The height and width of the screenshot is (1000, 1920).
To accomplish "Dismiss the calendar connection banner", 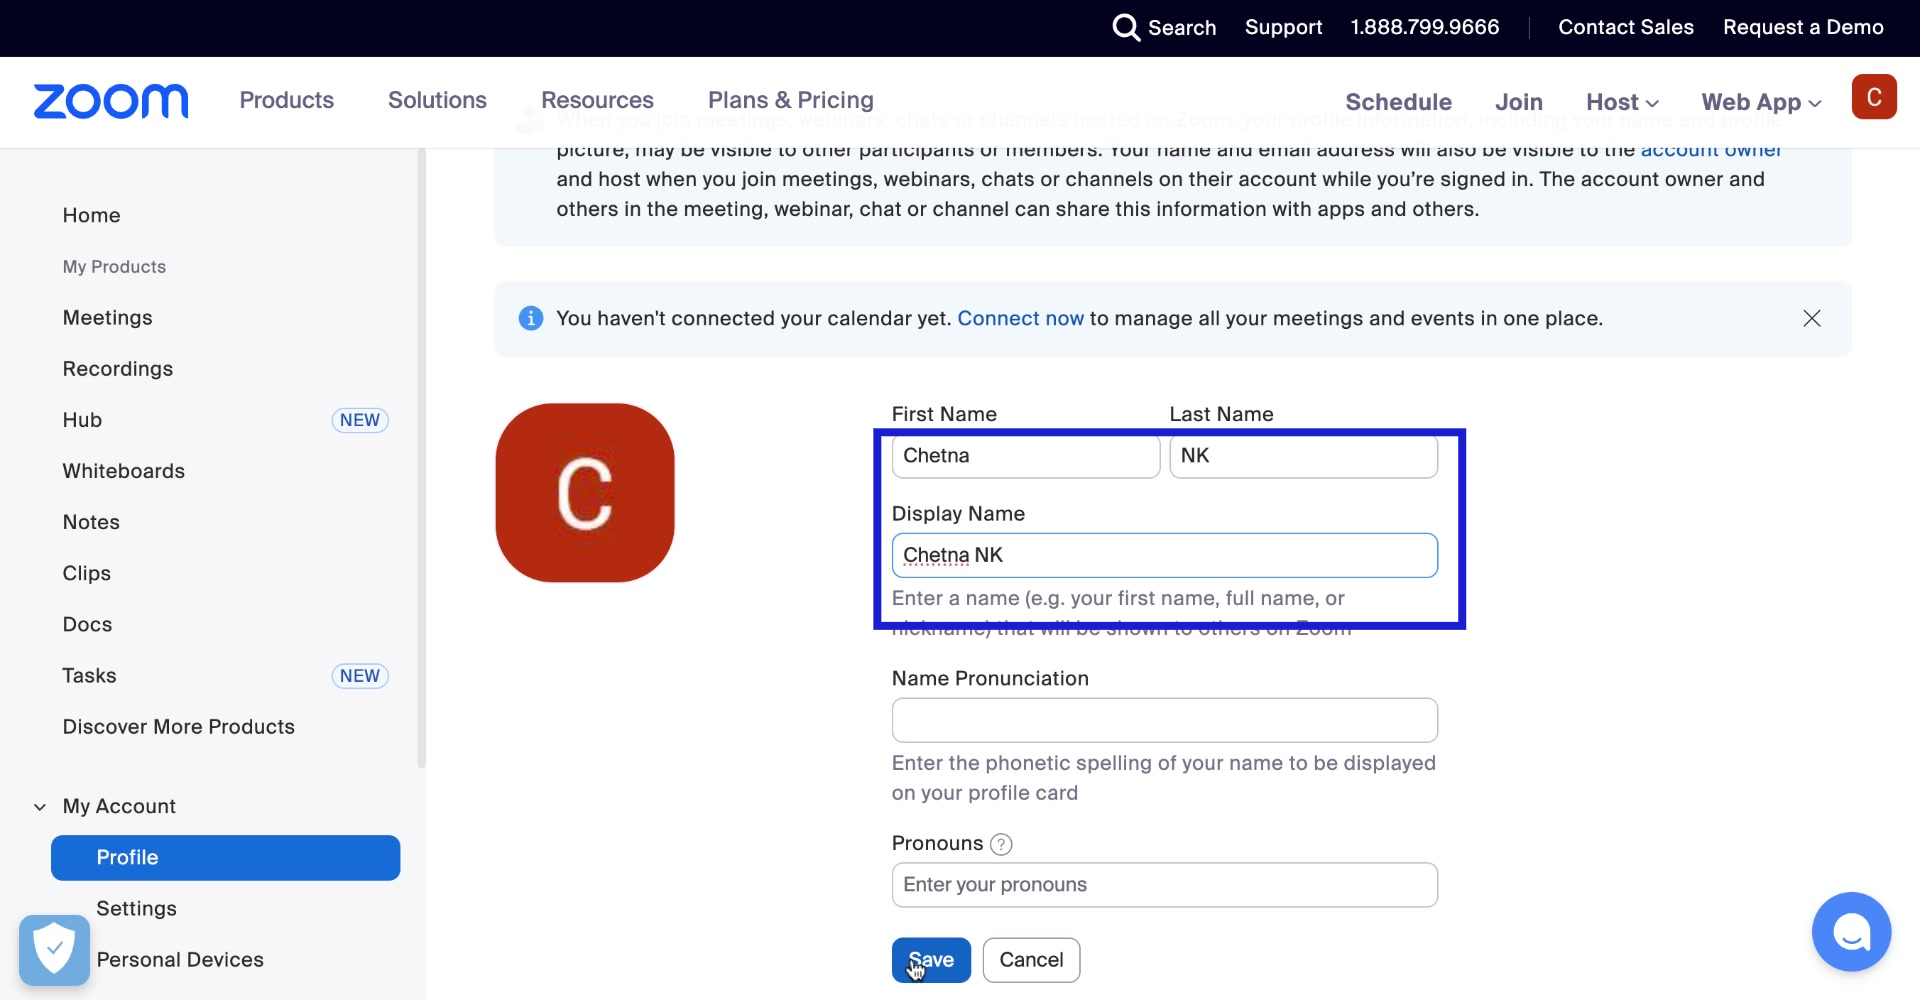I will tap(1811, 318).
